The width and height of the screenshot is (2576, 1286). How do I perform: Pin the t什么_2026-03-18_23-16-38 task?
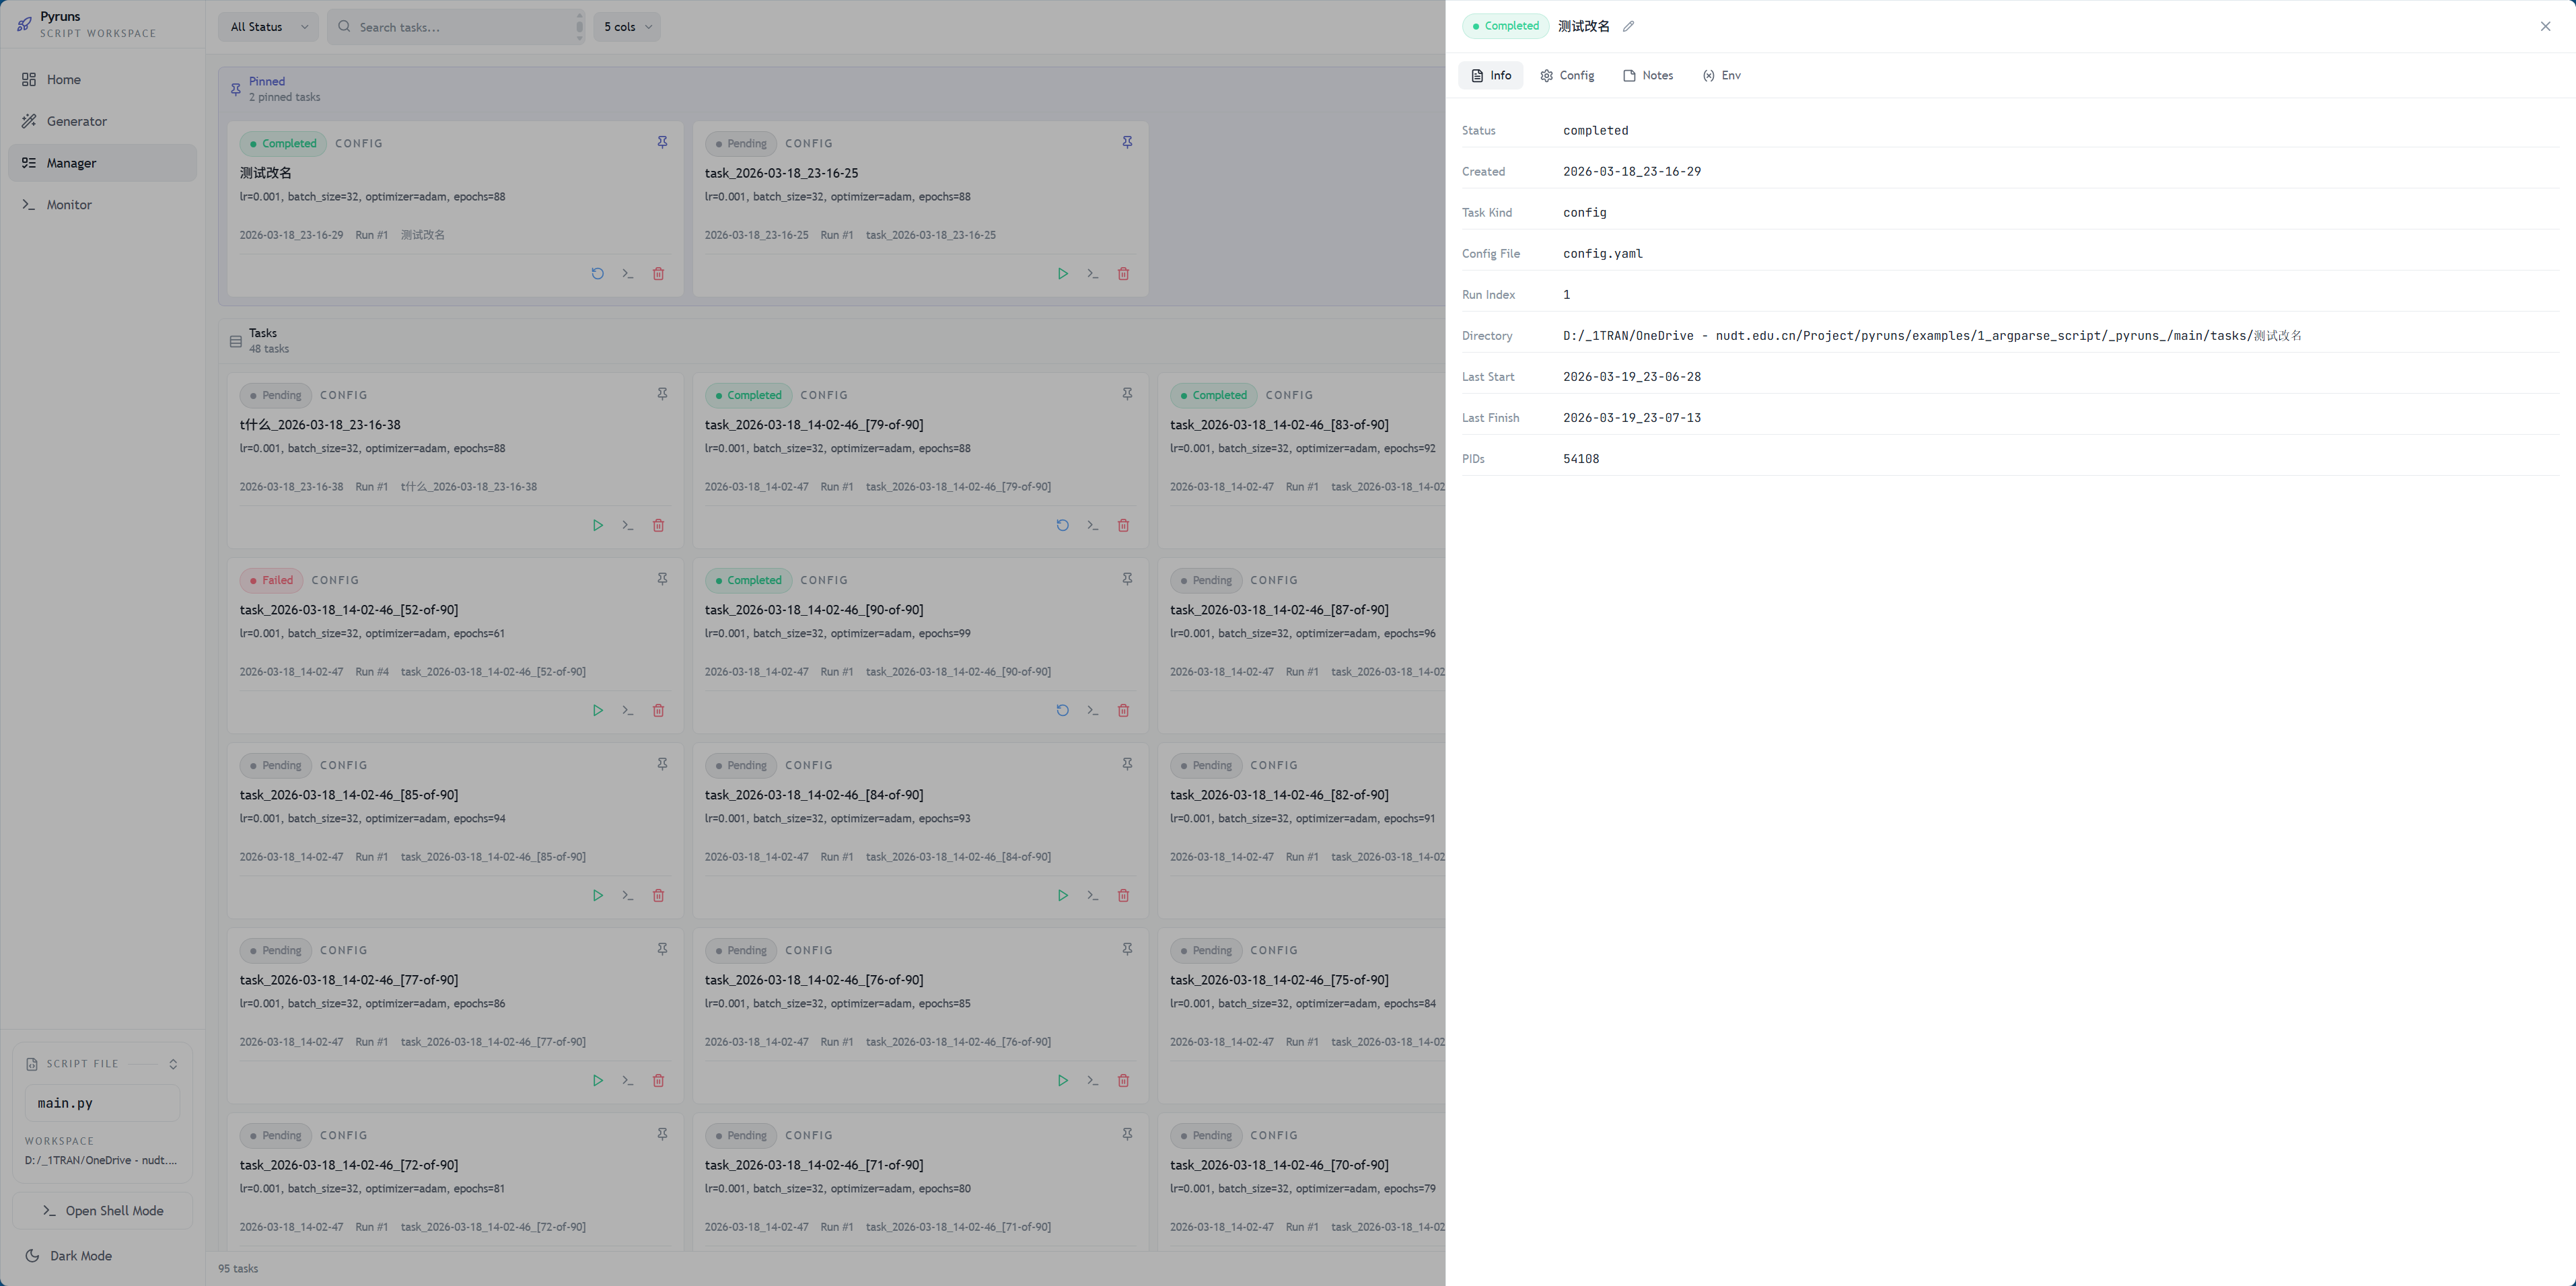[662, 395]
